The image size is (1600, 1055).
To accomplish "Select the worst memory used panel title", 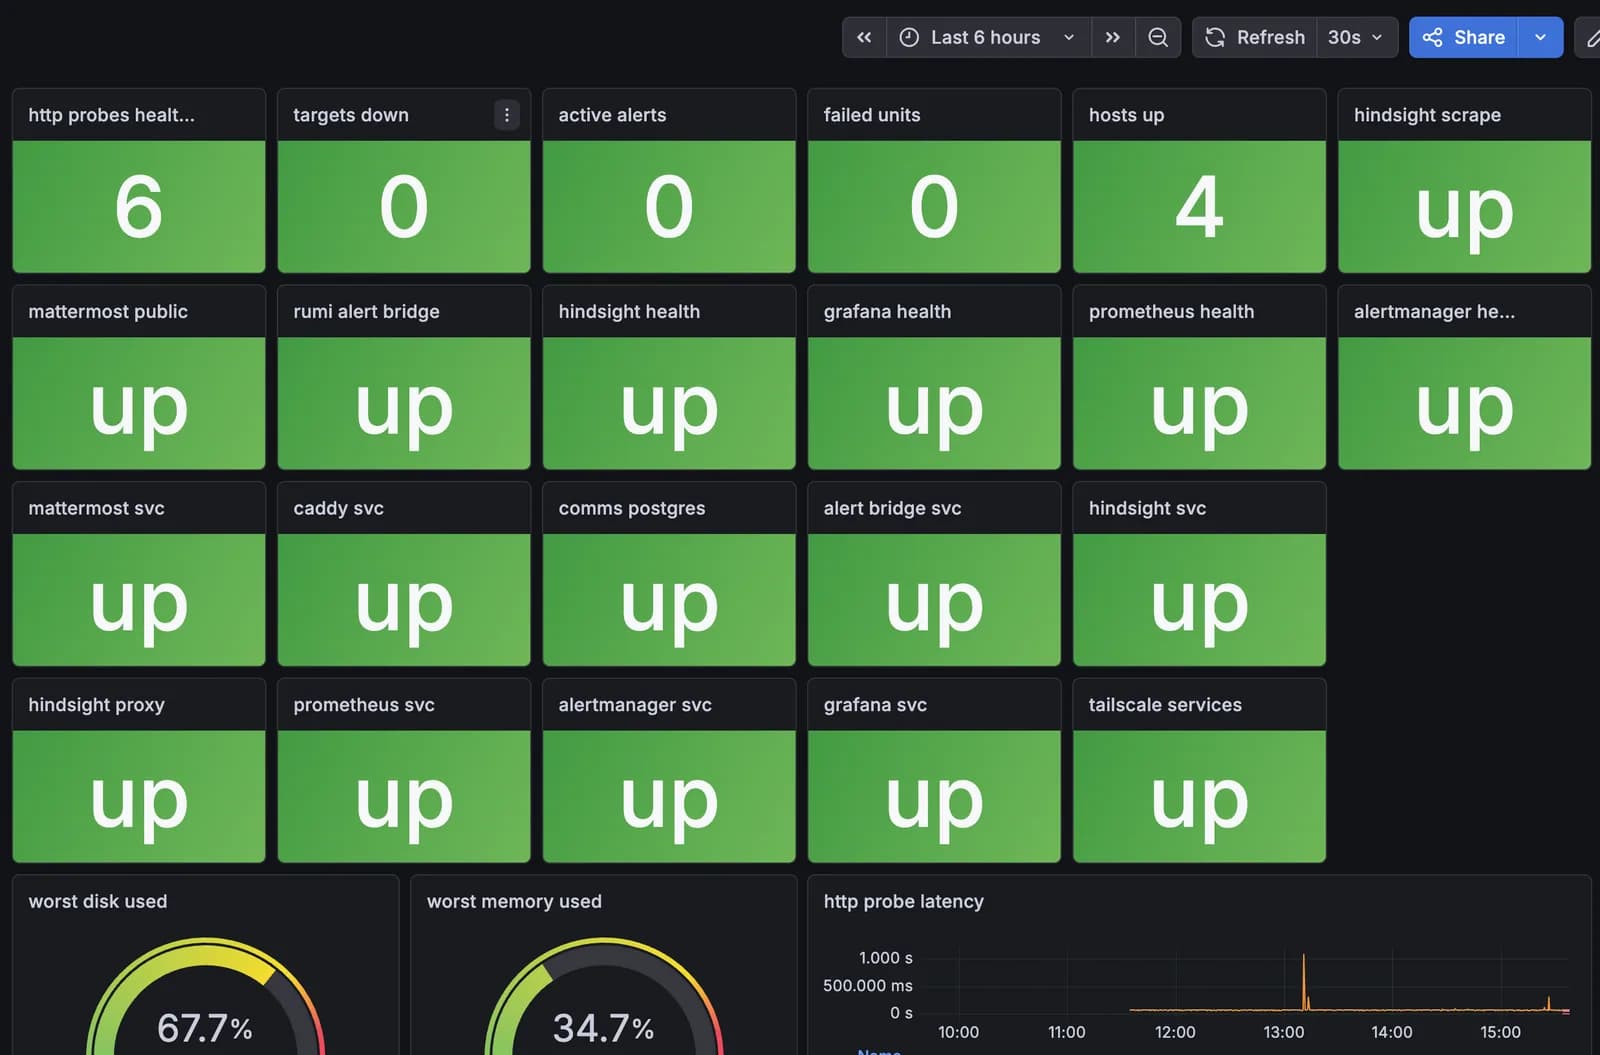I will pyautogui.click(x=514, y=902).
